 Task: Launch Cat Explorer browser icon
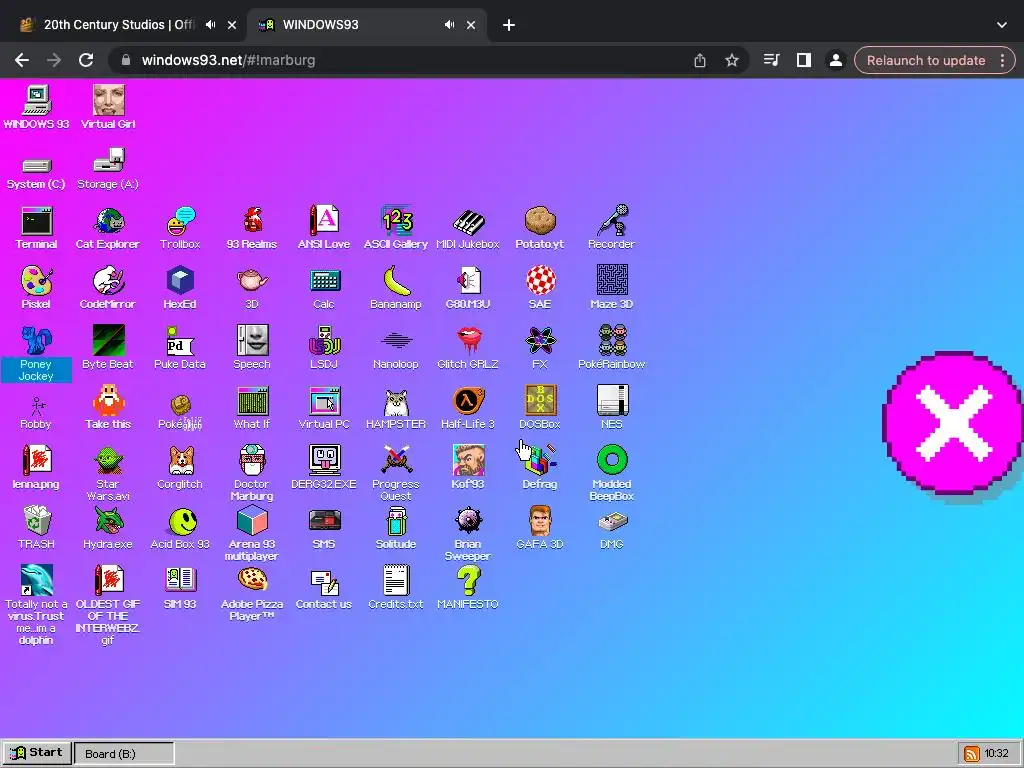[x=108, y=228]
